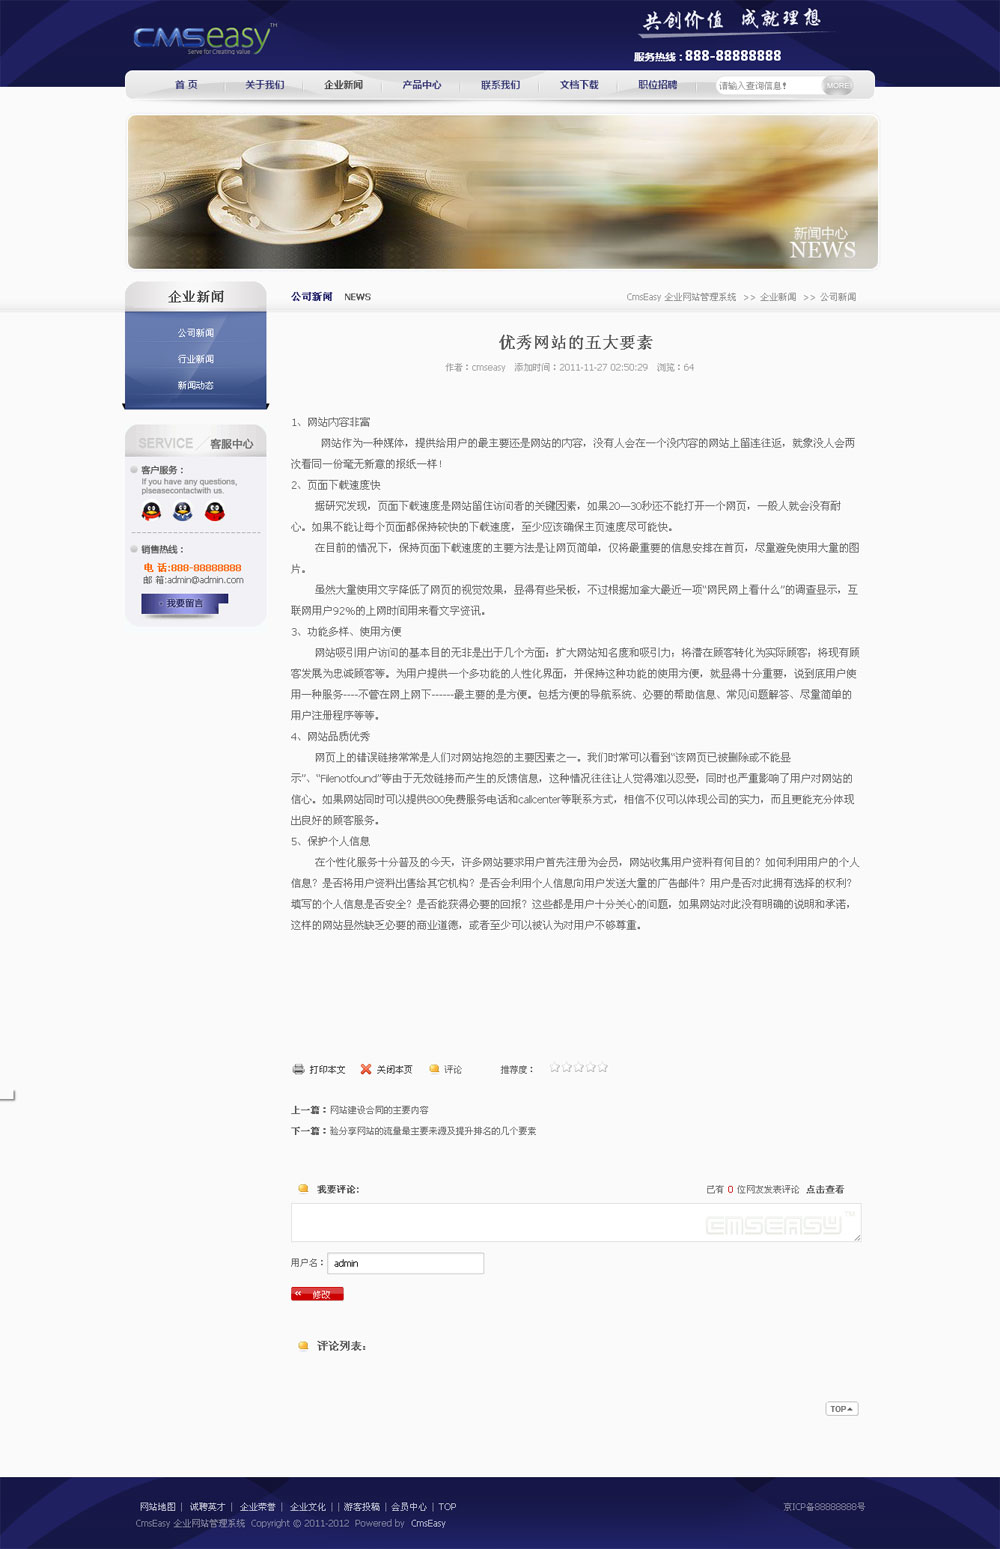Jump up with the TOP arrow button
The width and height of the screenshot is (1000, 1549).
[x=841, y=1409]
